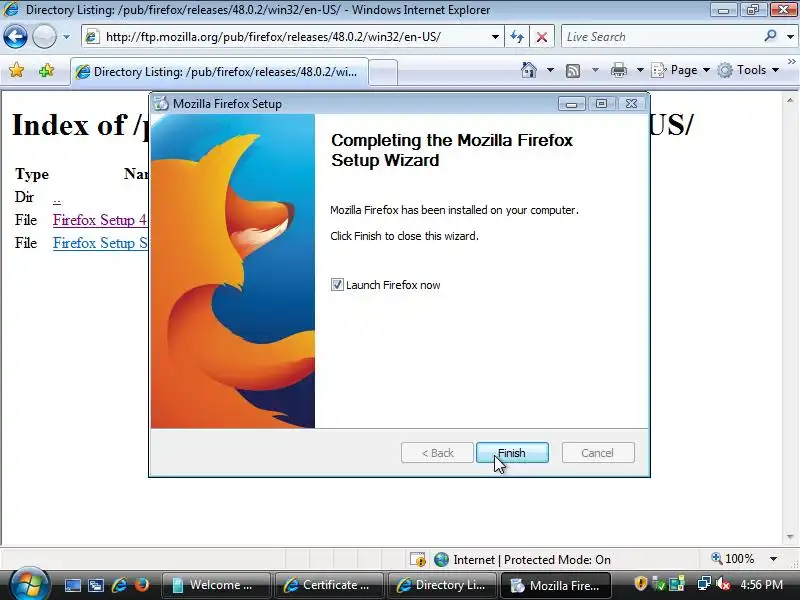Open the recent pages dropdown next to forward arrow

point(66,37)
